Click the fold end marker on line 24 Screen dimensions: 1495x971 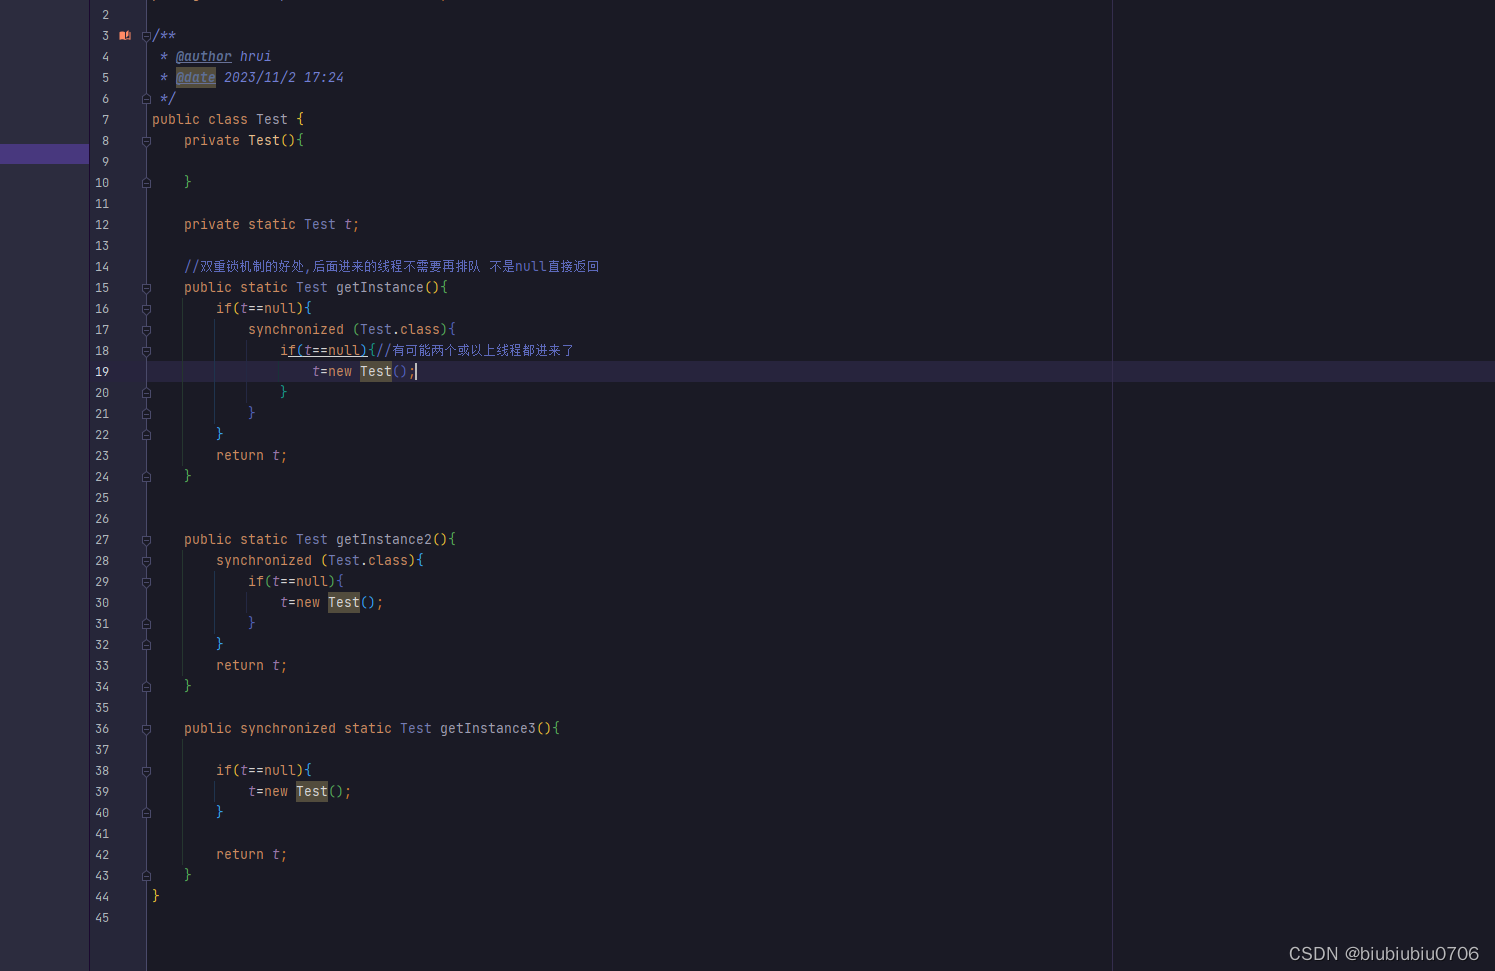pos(146,477)
